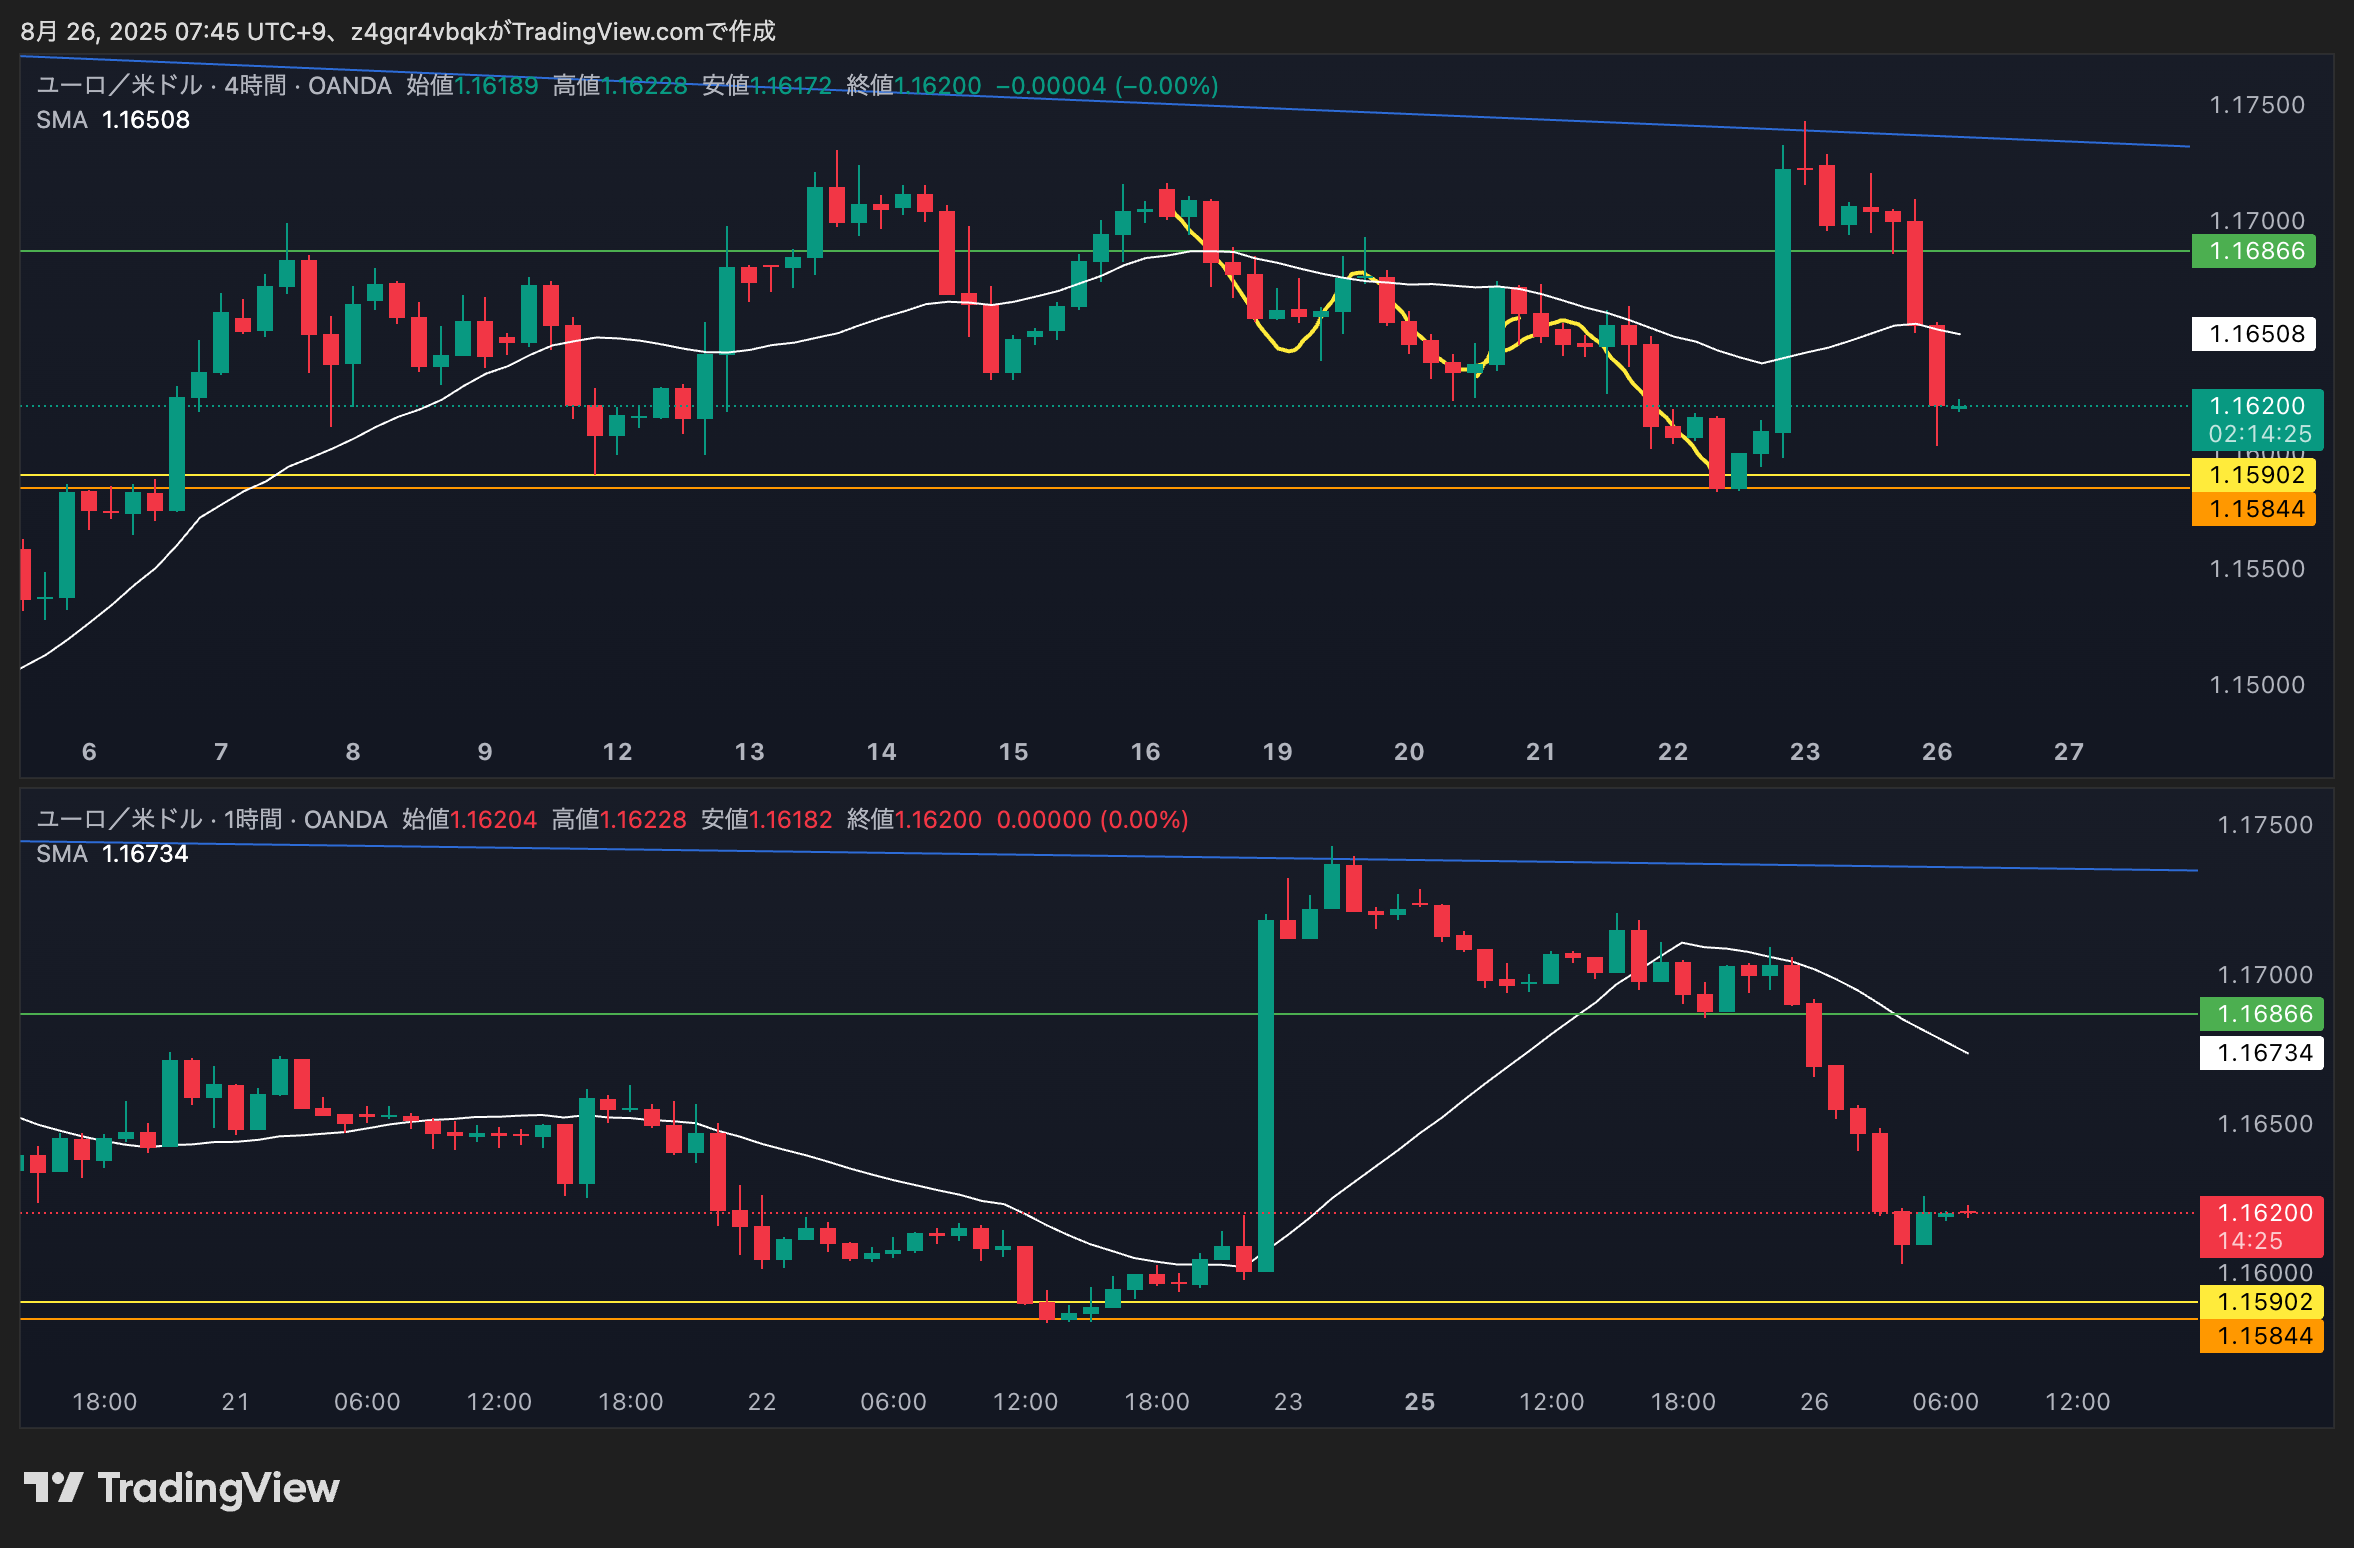Click the green 1.16866 price label on the 4-hour chart

pyautogui.click(x=2252, y=251)
